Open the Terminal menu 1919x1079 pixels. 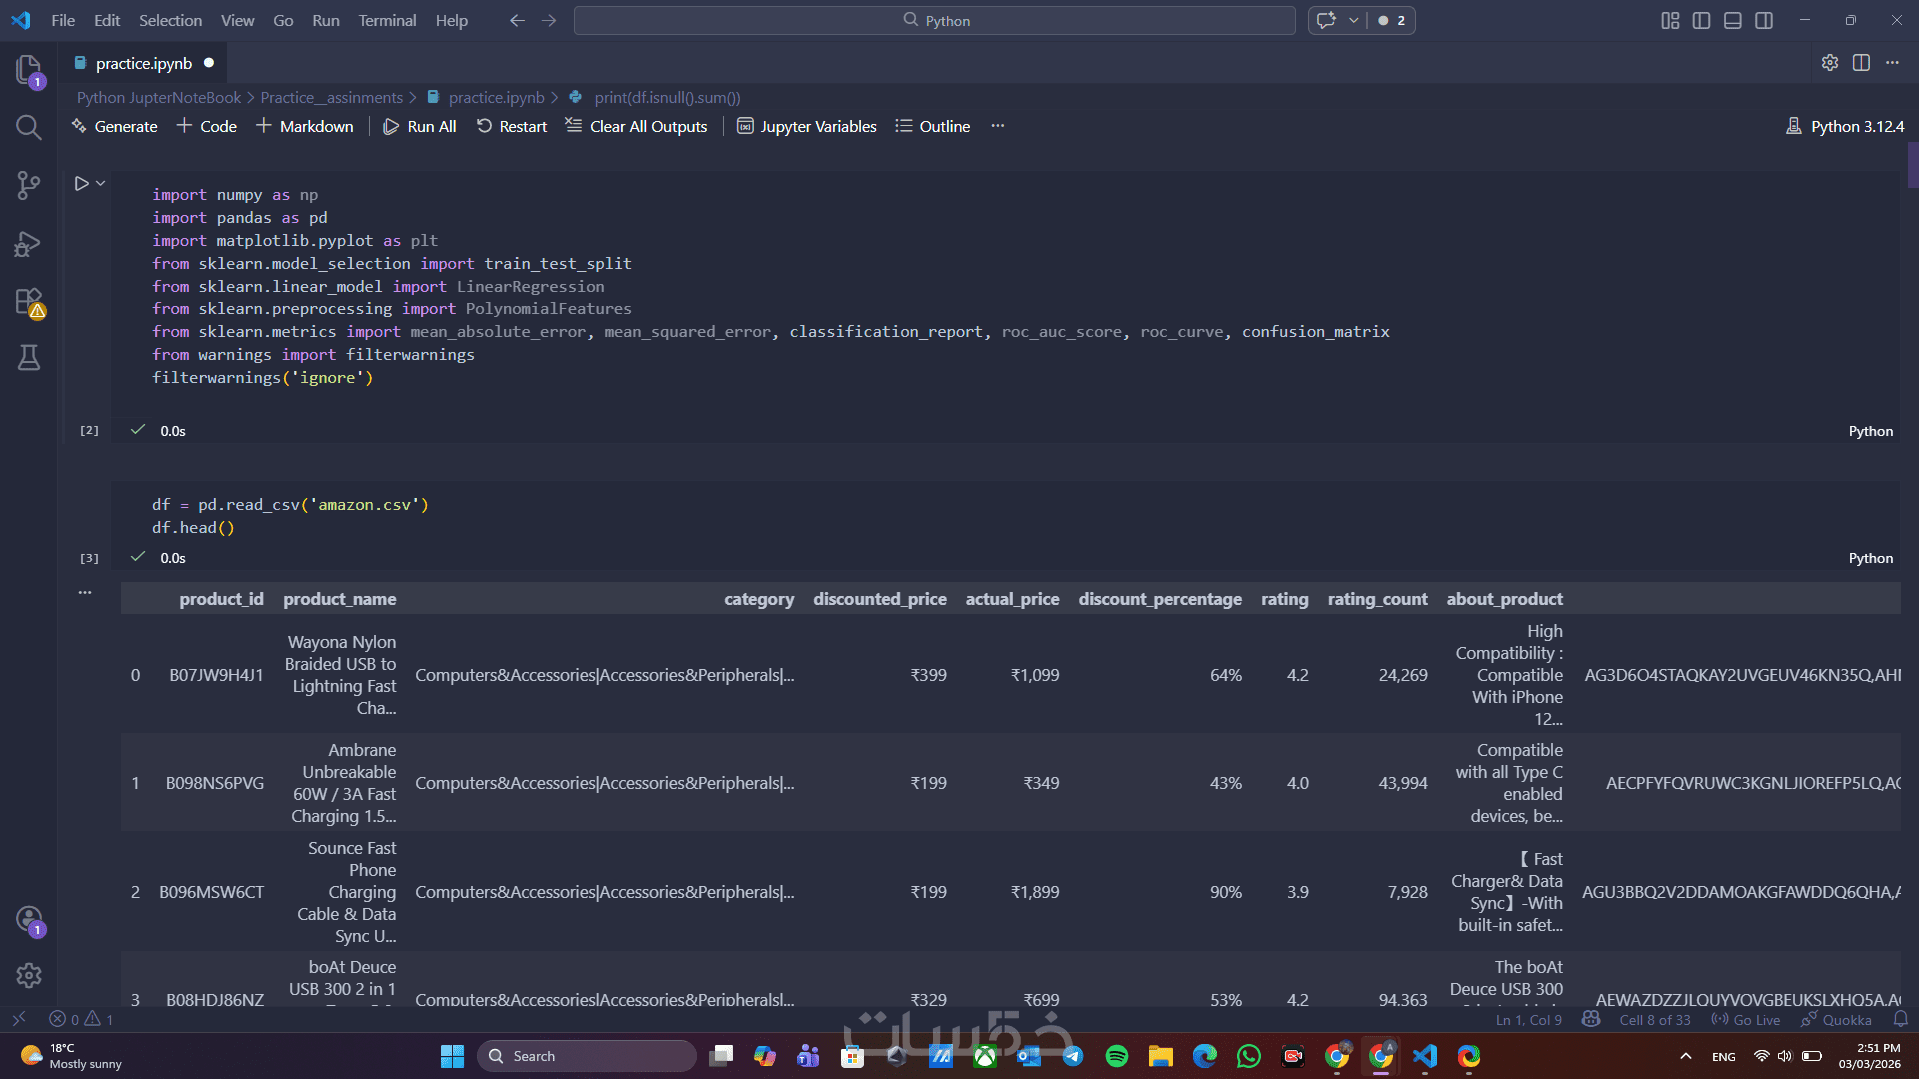pos(387,20)
